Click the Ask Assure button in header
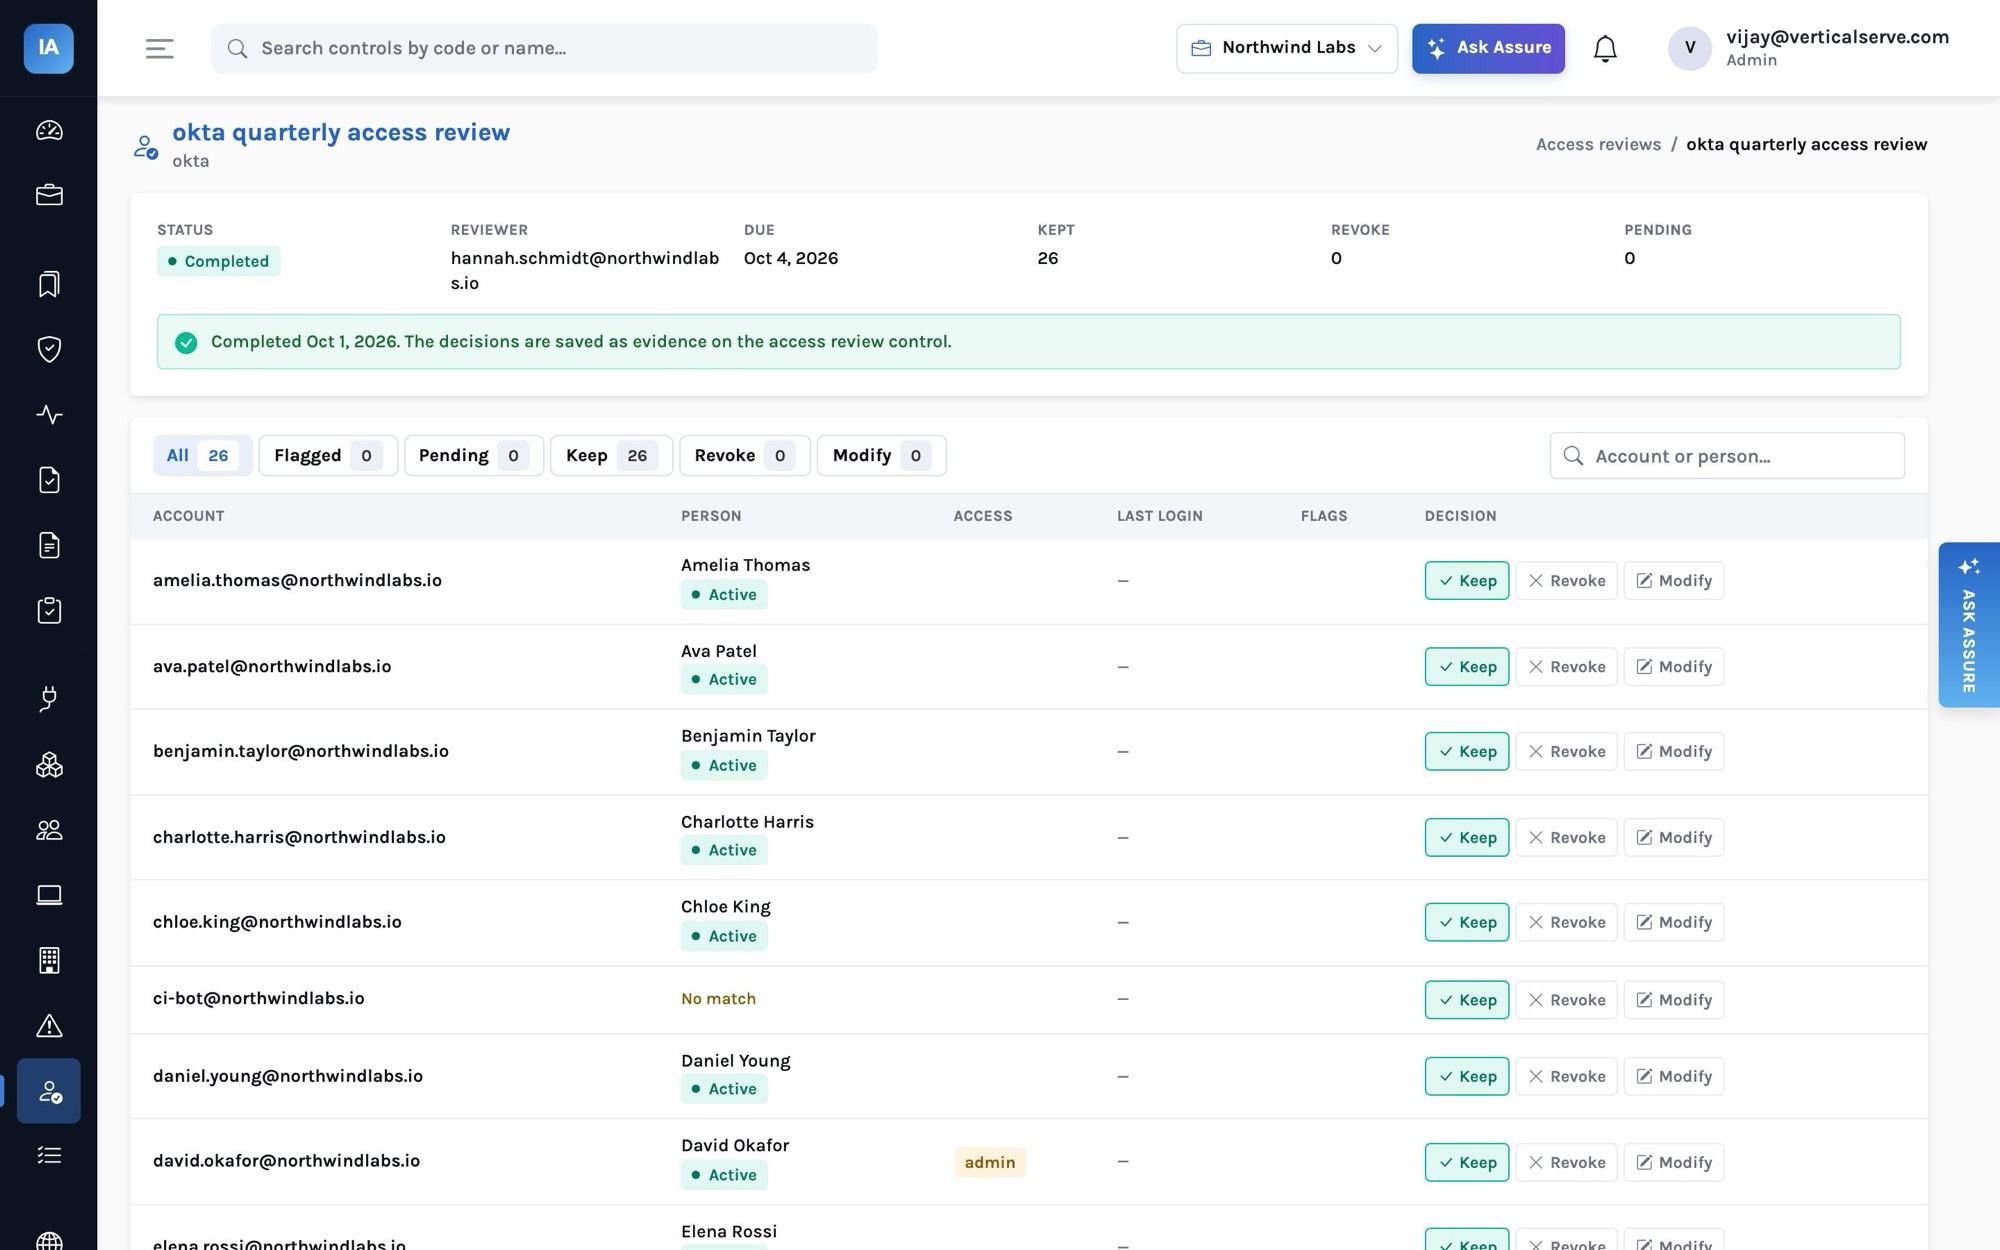This screenshot has width=2000, height=1250. [x=1488, y=48]
